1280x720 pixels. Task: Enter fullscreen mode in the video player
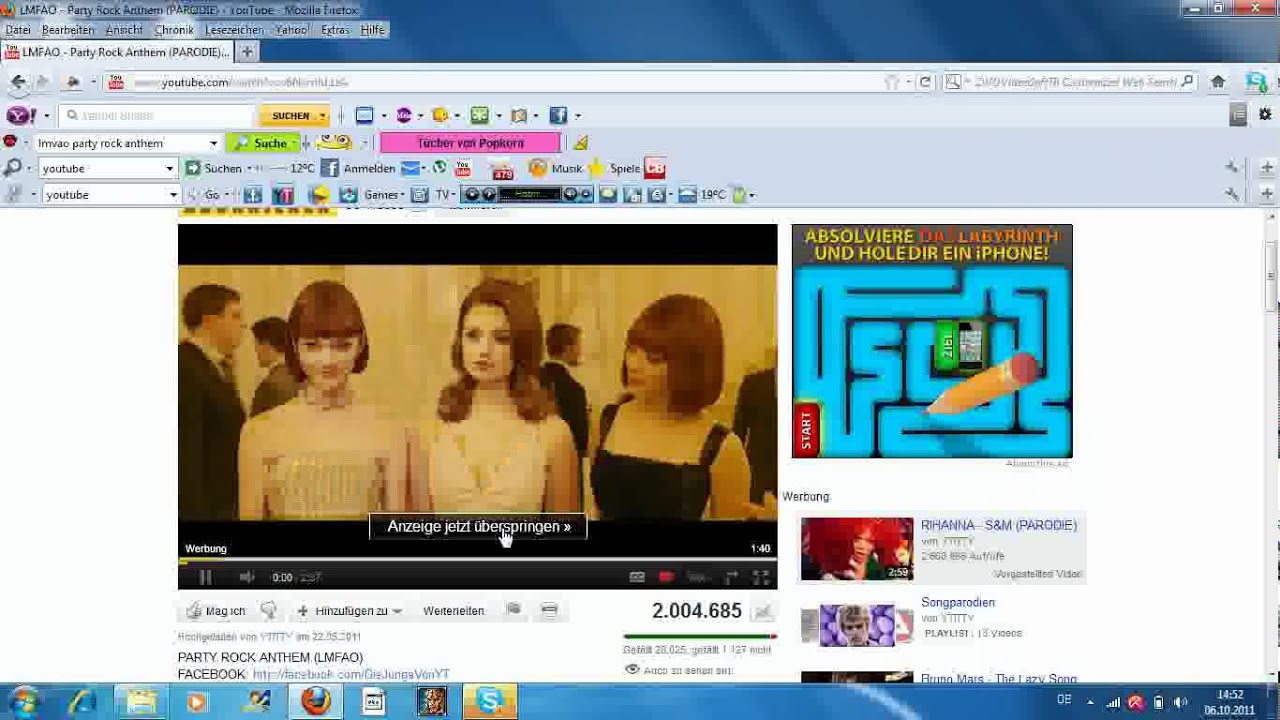[x=761, y=577]
